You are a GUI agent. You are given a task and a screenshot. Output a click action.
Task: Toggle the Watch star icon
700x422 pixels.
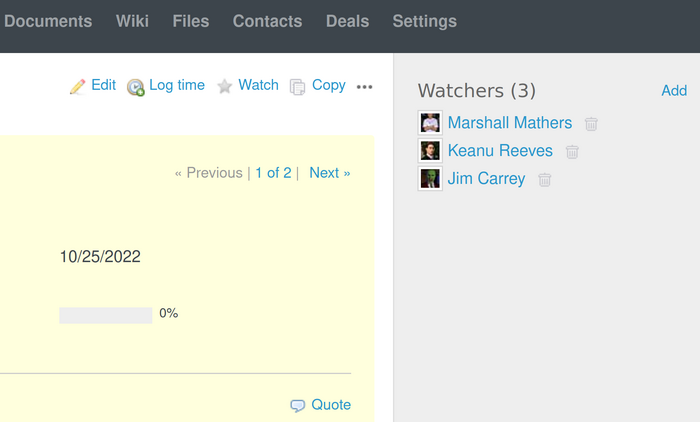pyautogui.click(x=225, y=87)
